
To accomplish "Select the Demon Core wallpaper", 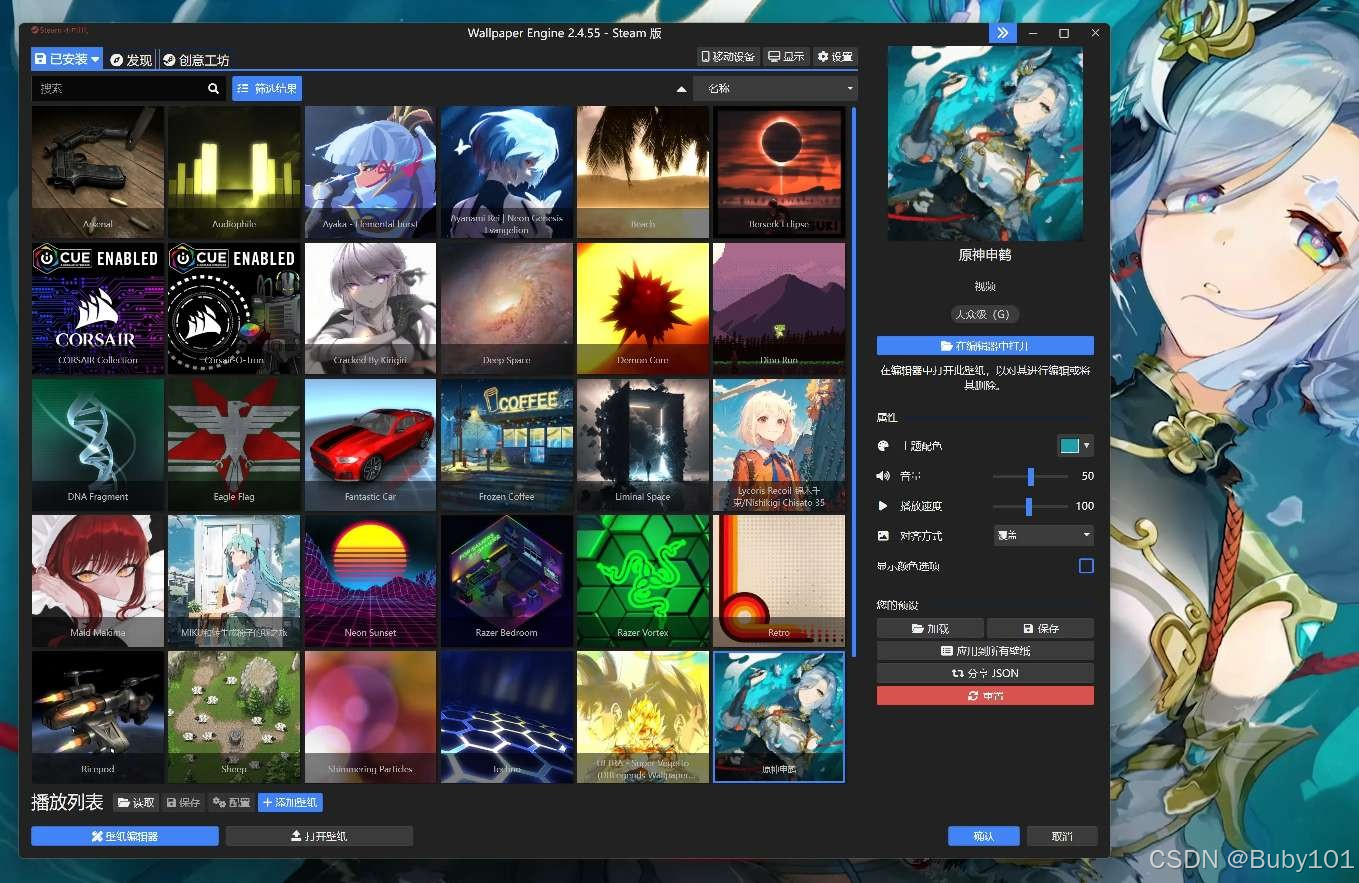I will pyautogui.click(x=643, y=308).
